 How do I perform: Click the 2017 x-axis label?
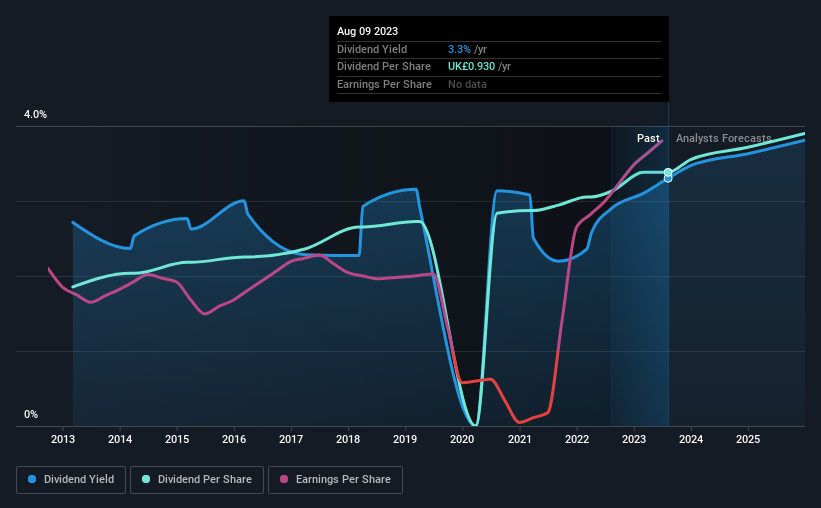pos(291,439)
